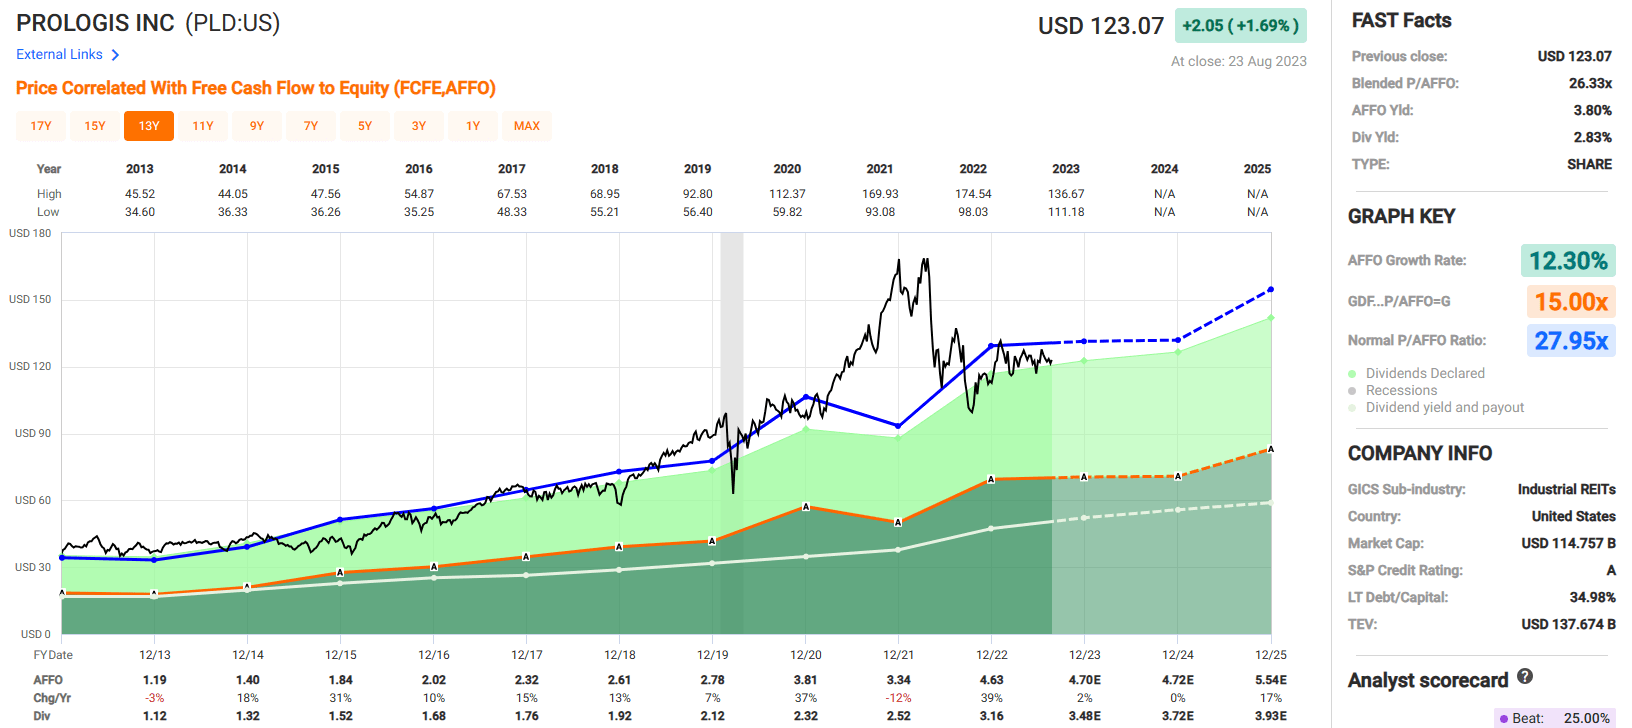
Task: Click the Div Yld 2.83% value
Action: tap(1592, 137)
